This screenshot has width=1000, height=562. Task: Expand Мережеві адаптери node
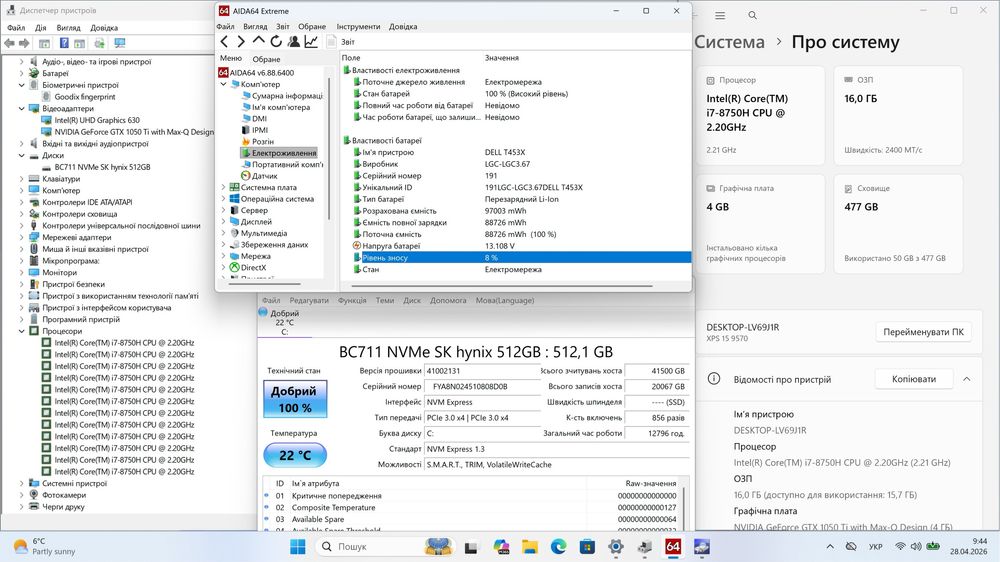(x=22, y=237)
